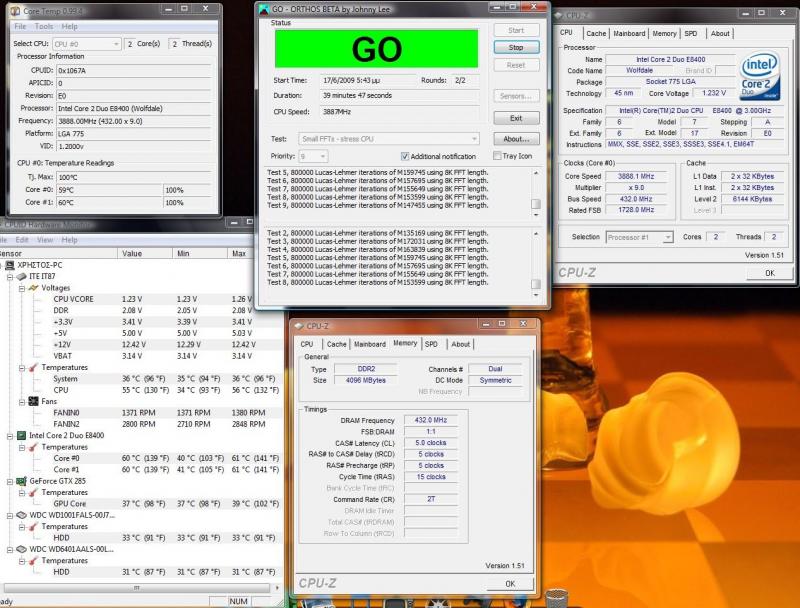Collapse the Voltages tree node
800x608 pixels.
[22, 288]
